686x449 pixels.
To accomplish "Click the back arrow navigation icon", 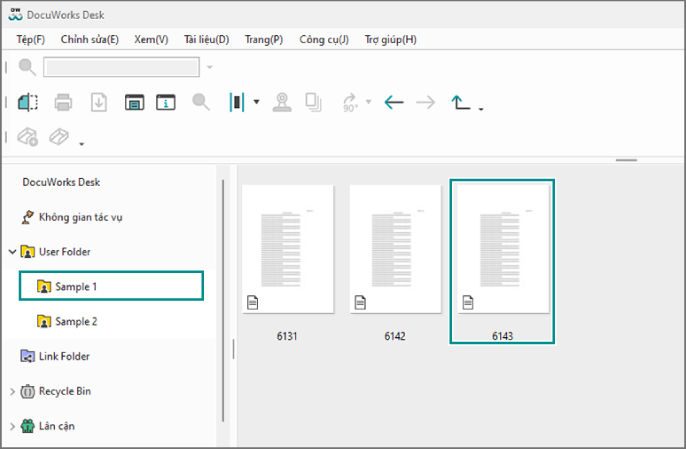I will point(394,102).
